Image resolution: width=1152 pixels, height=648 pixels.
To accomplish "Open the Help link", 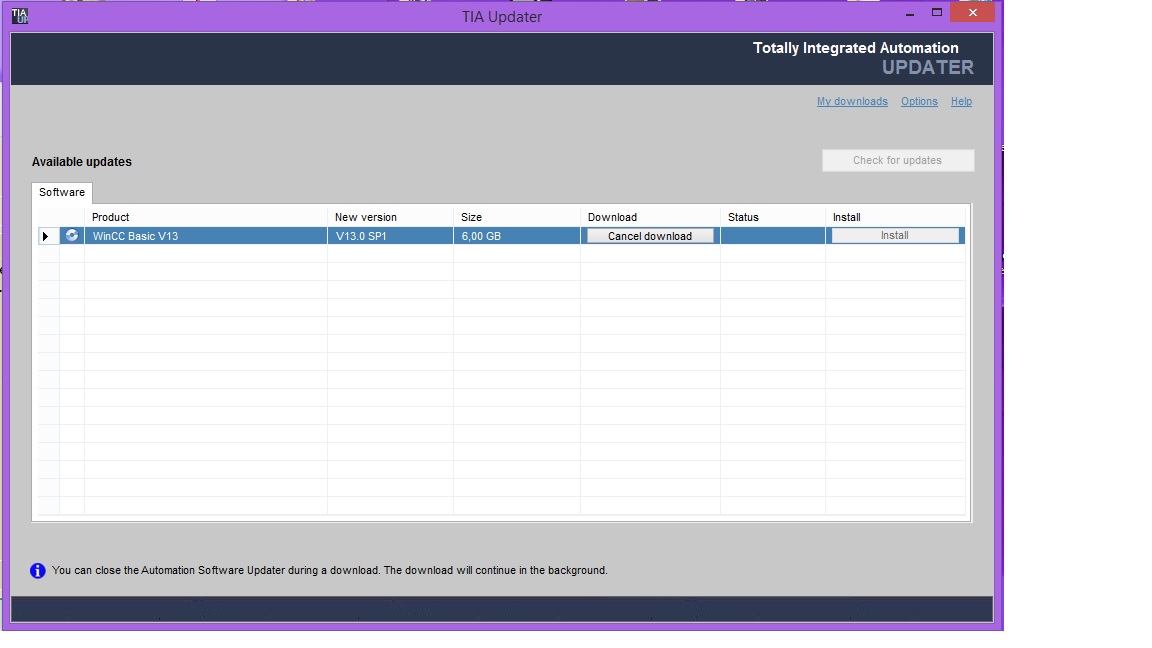I will (961, 101).
